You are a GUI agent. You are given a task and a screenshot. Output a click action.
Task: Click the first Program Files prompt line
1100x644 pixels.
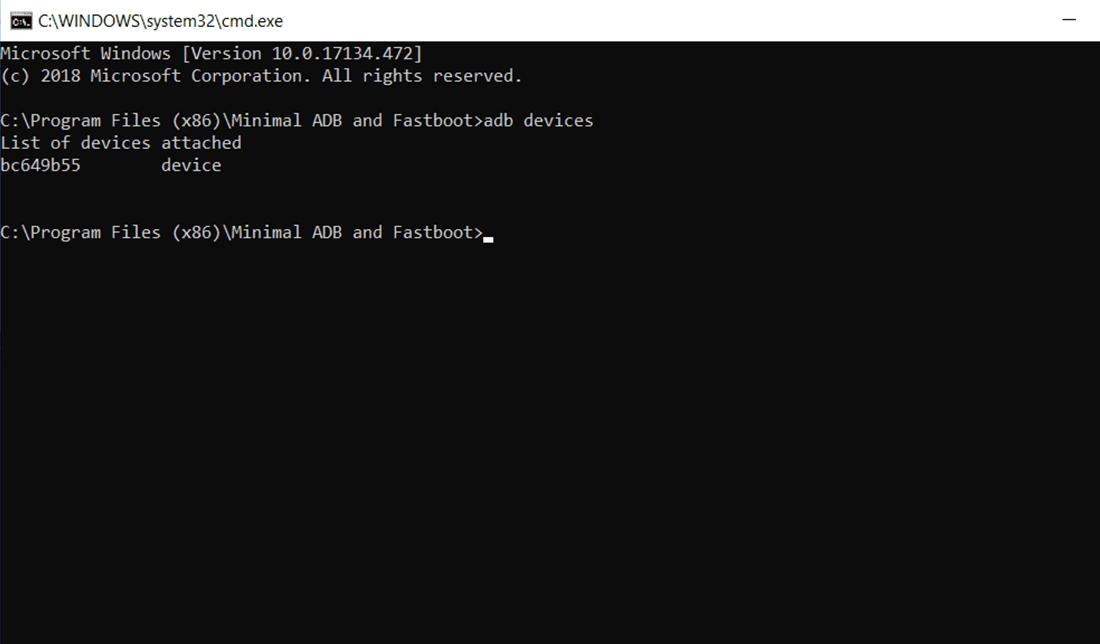coord(240,119)
